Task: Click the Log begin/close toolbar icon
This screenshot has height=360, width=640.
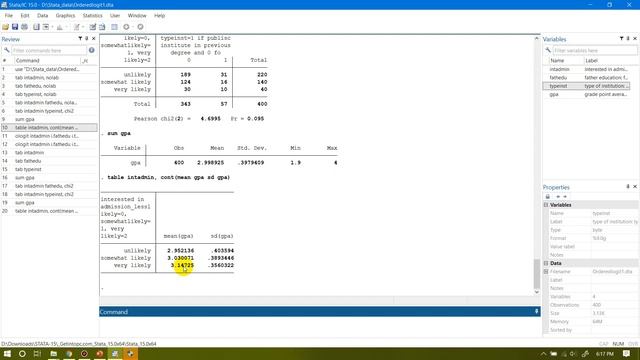Action: tap(36, 27)
